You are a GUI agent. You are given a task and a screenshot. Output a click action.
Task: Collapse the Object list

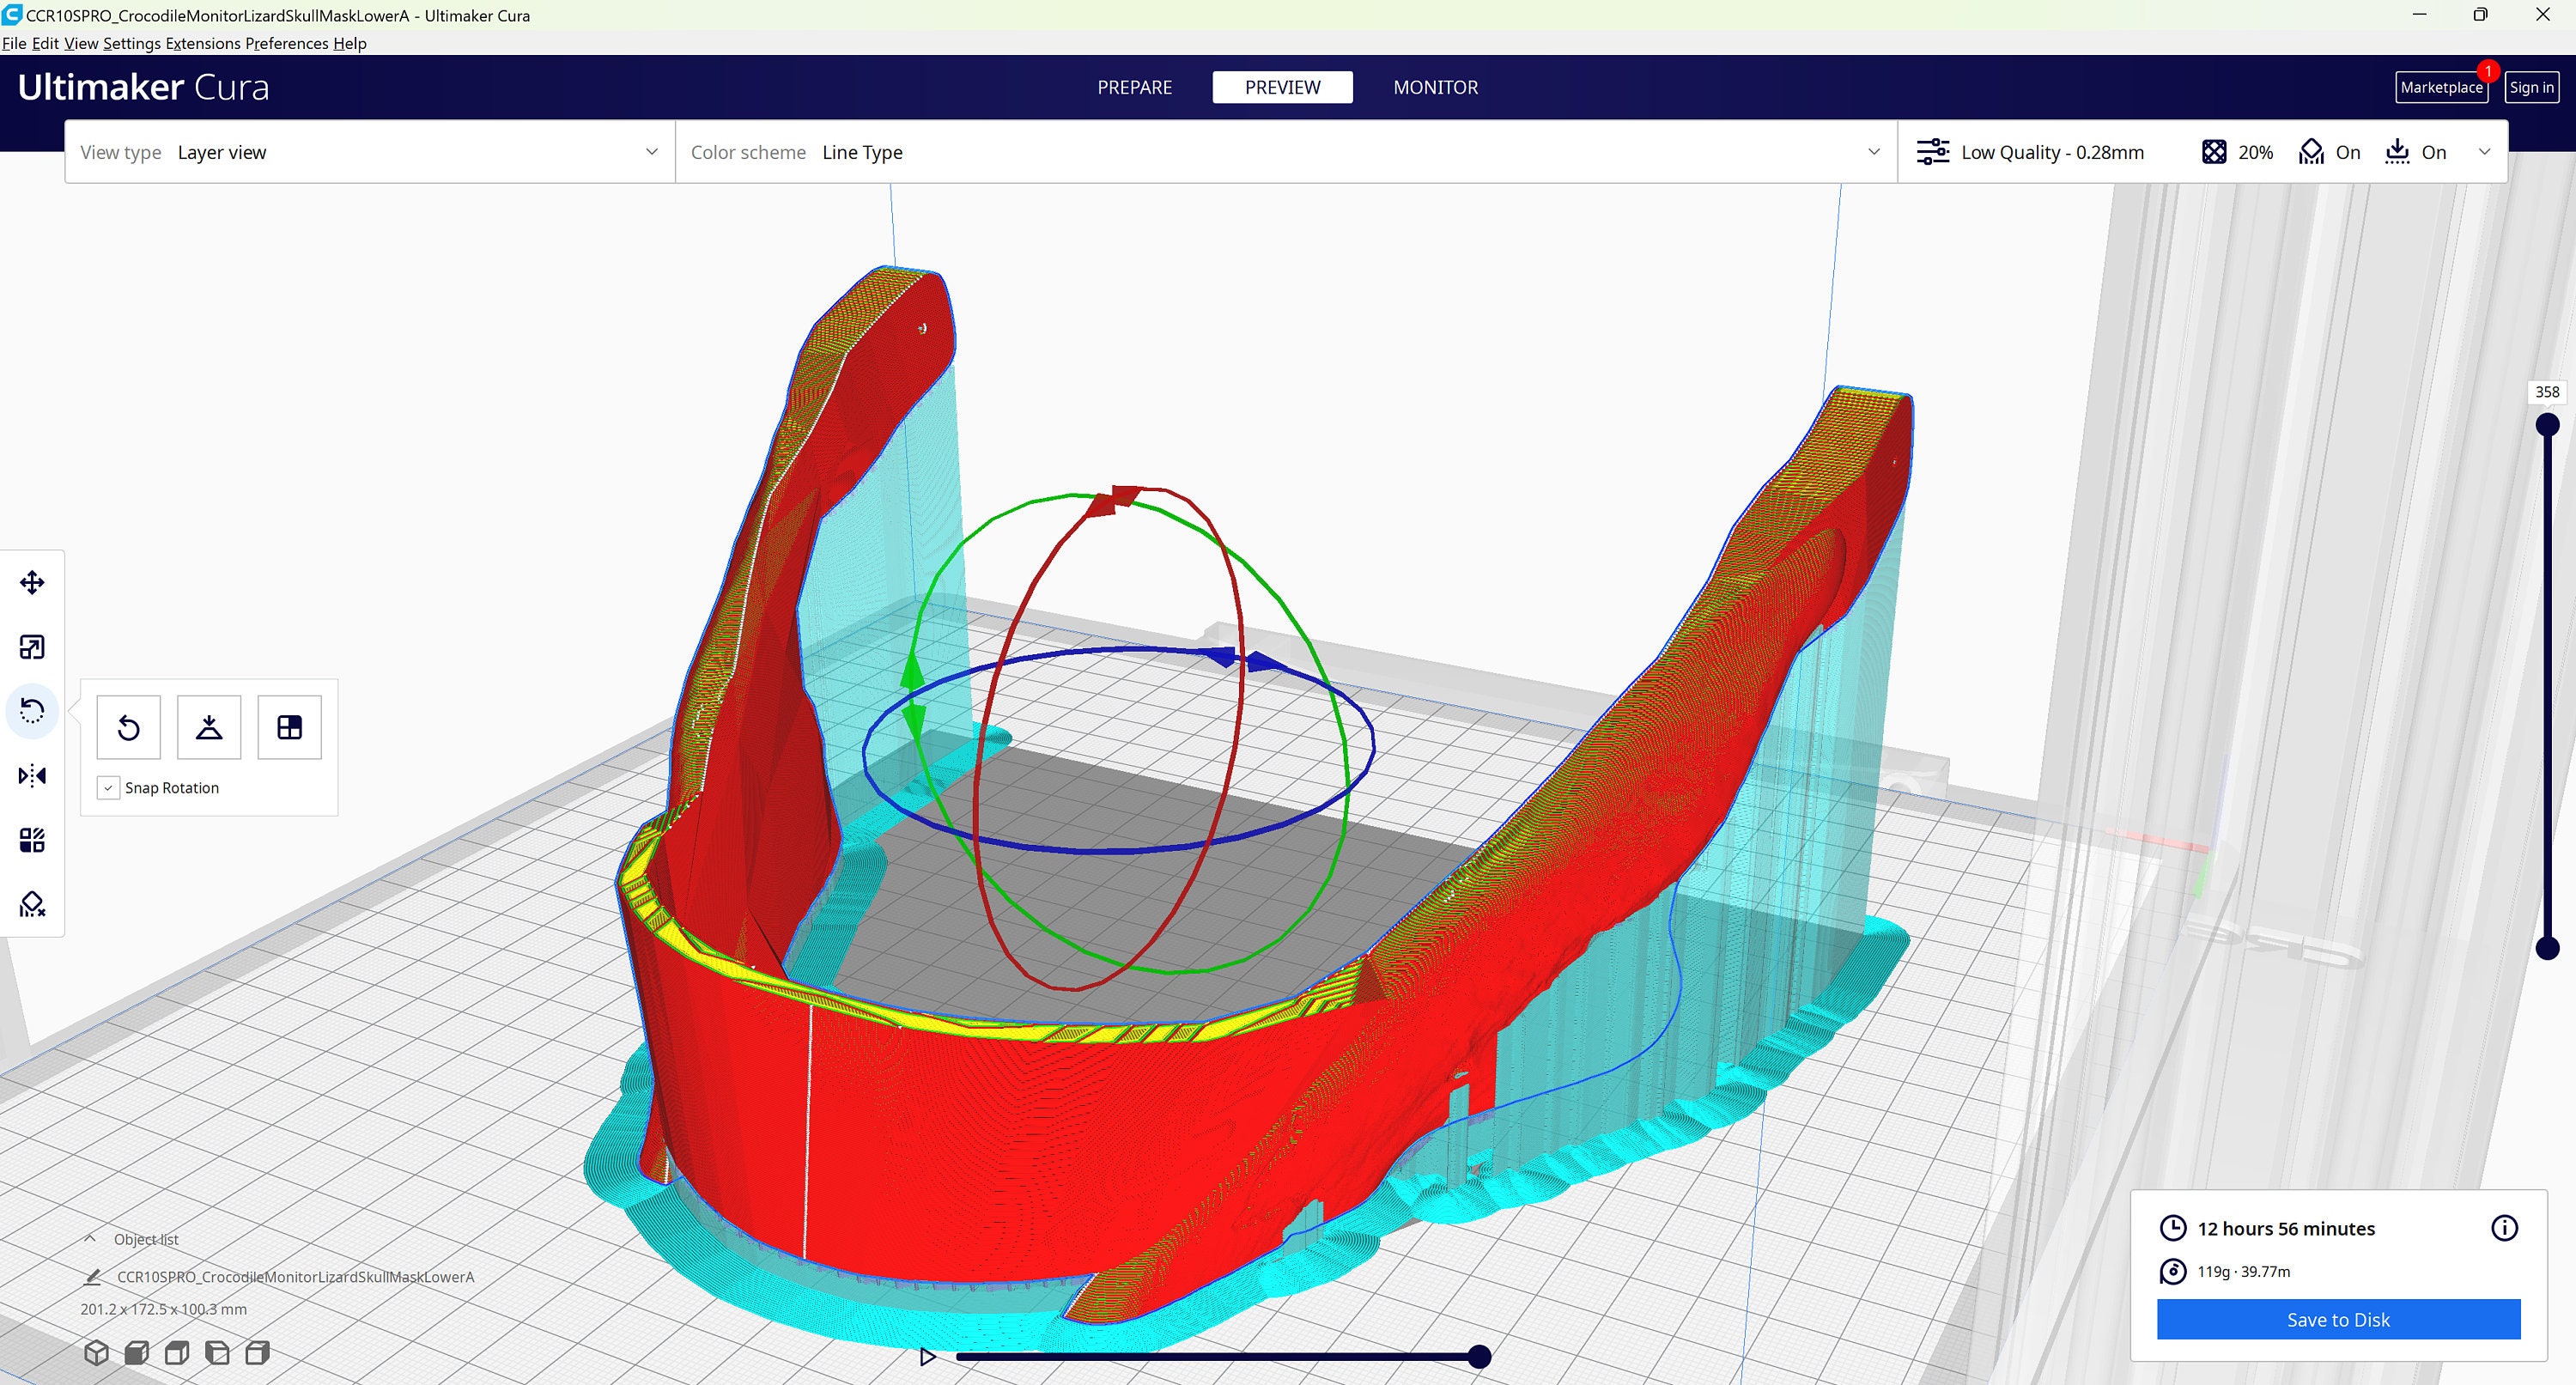(x=90, y=1239)
